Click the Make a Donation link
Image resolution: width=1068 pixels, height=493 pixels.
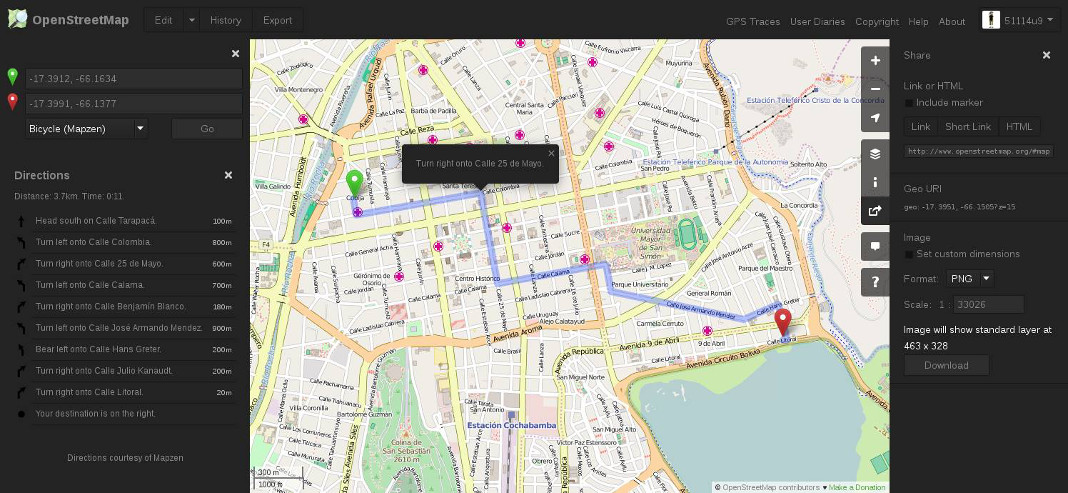[x=857, y=488]
